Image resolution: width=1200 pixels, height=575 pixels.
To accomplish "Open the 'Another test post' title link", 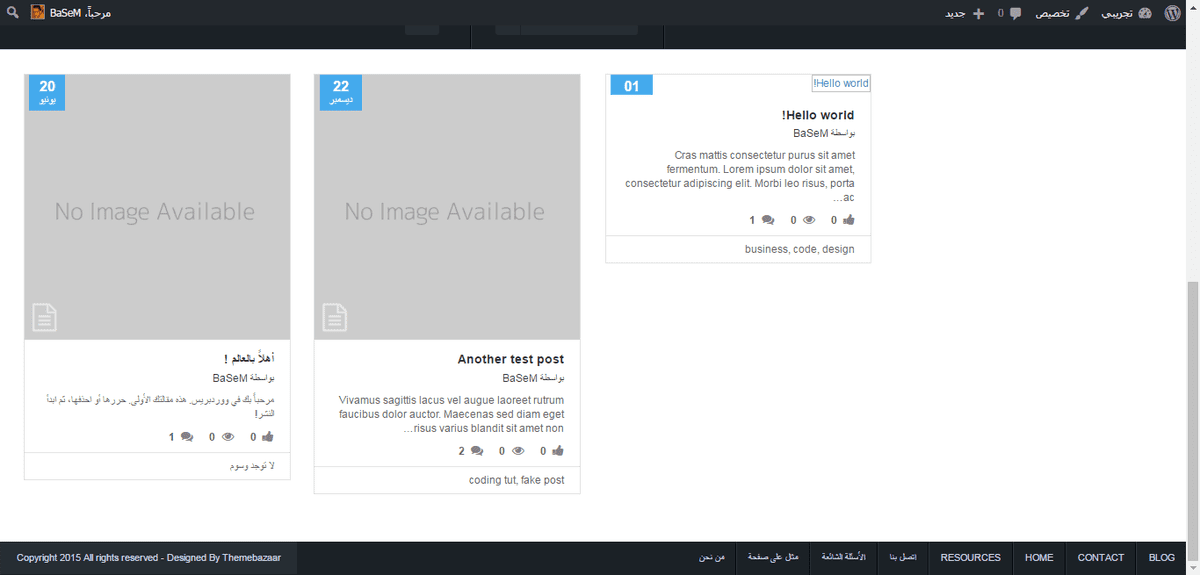I will click(x=510, y=359).
